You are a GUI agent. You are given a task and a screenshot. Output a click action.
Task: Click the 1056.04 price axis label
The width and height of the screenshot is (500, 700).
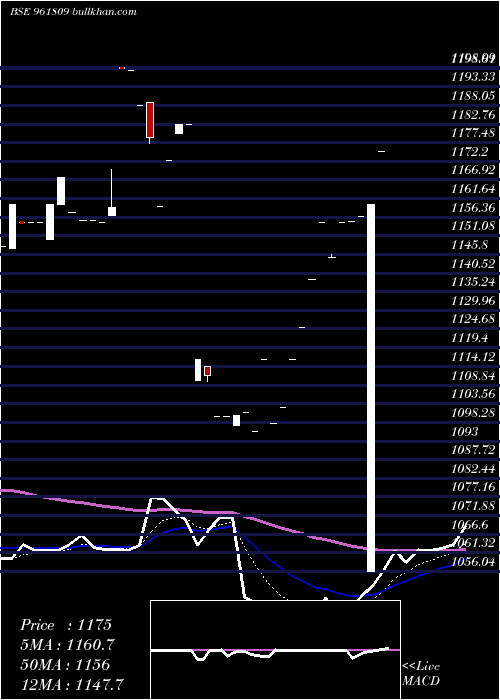(473, 562)
